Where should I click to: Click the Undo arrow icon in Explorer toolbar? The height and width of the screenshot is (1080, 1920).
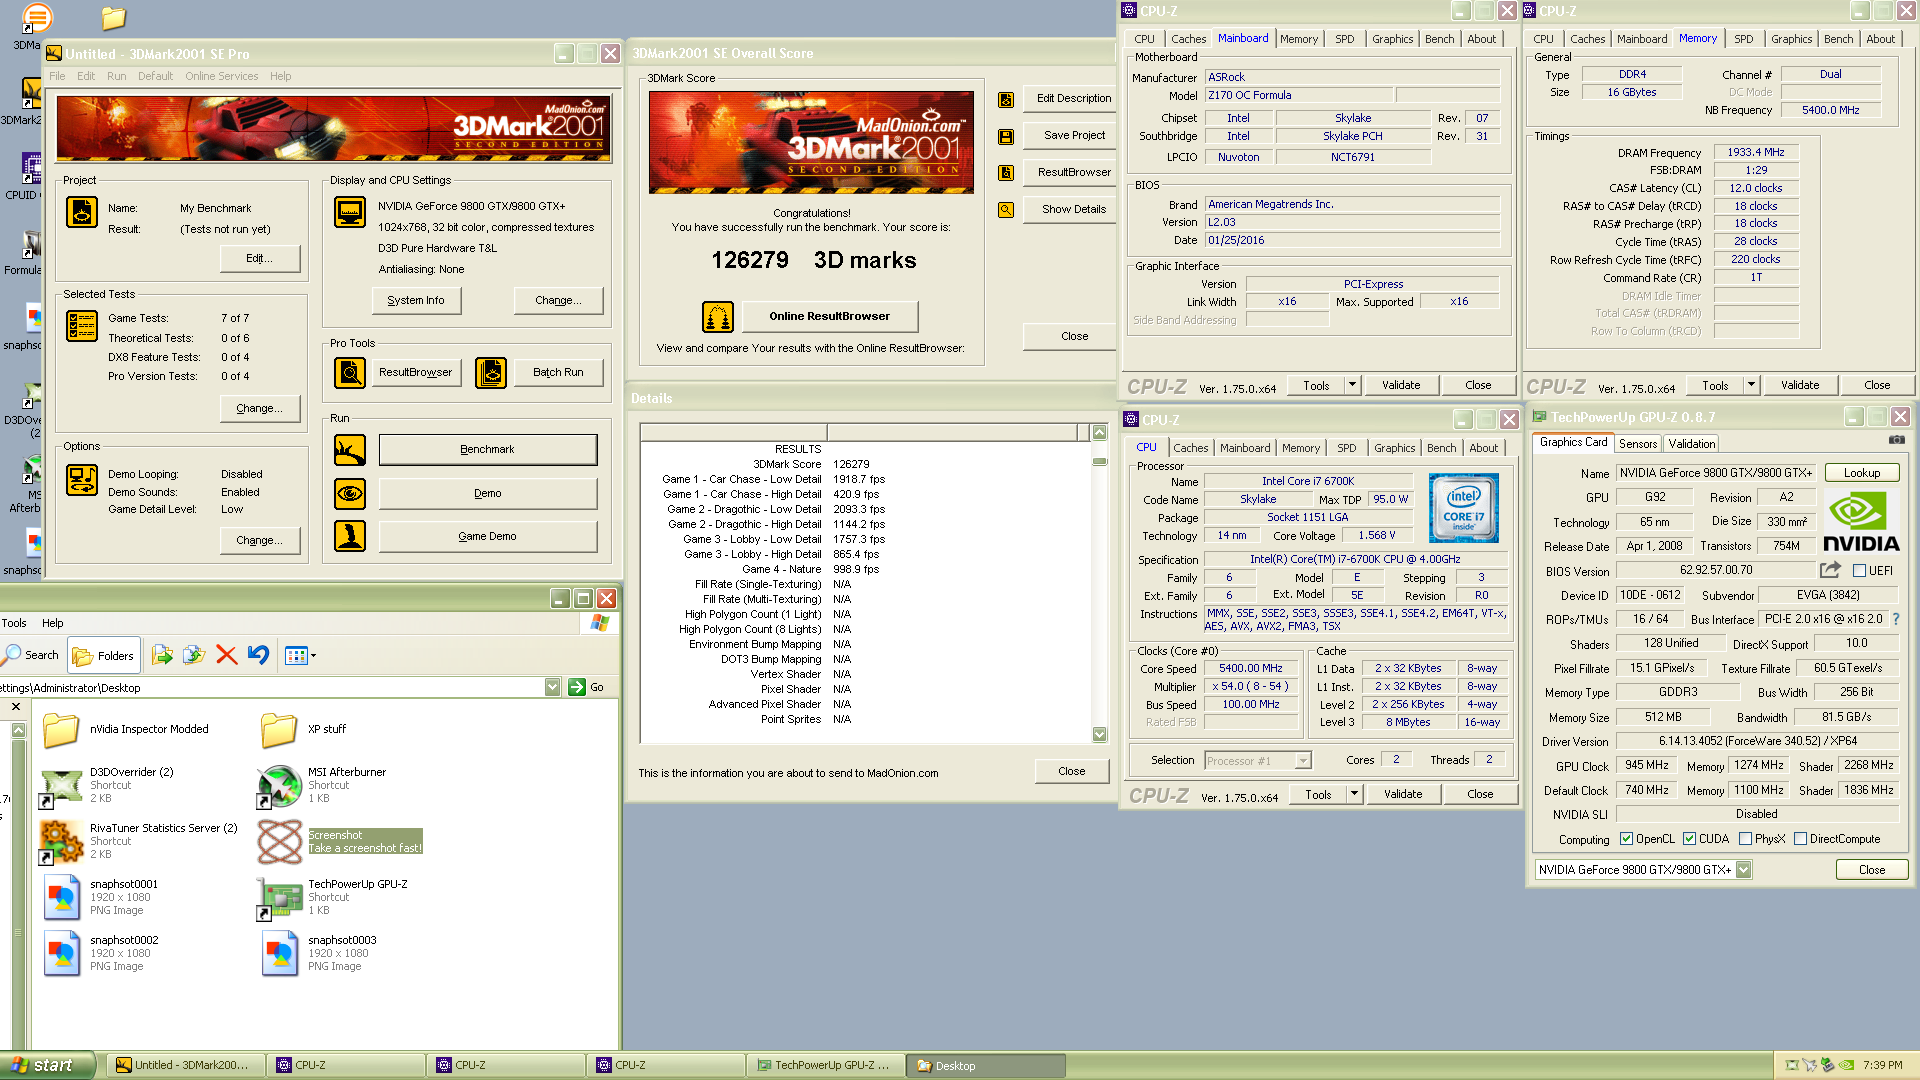258,656
